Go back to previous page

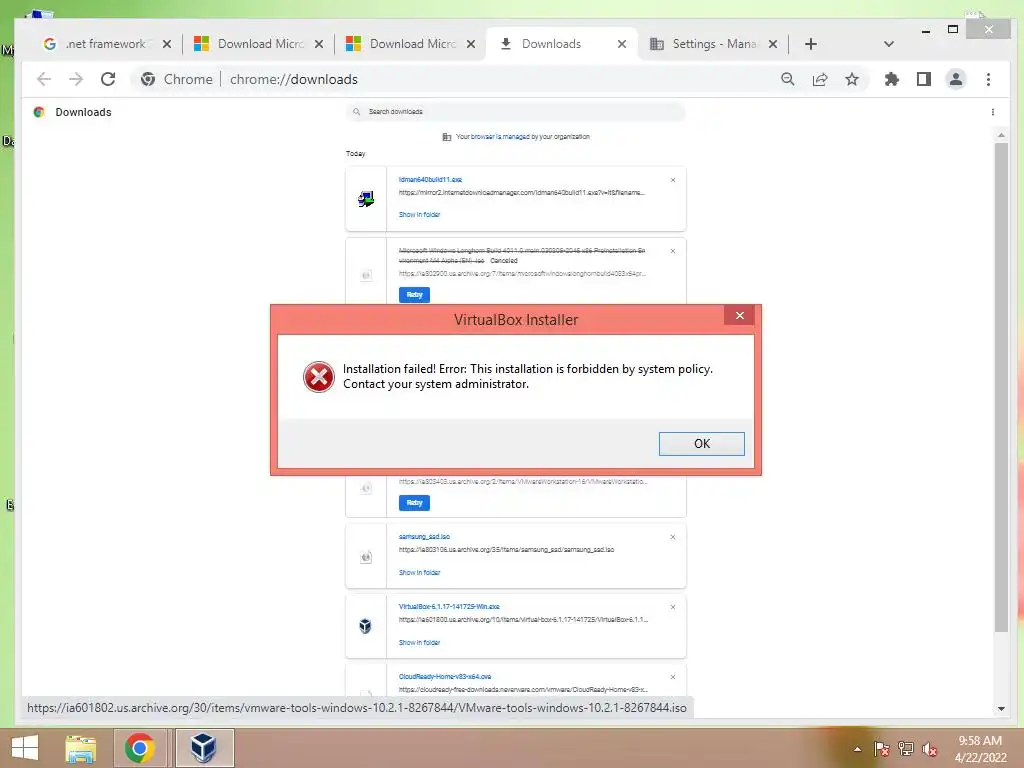click(x=44, y=79)
